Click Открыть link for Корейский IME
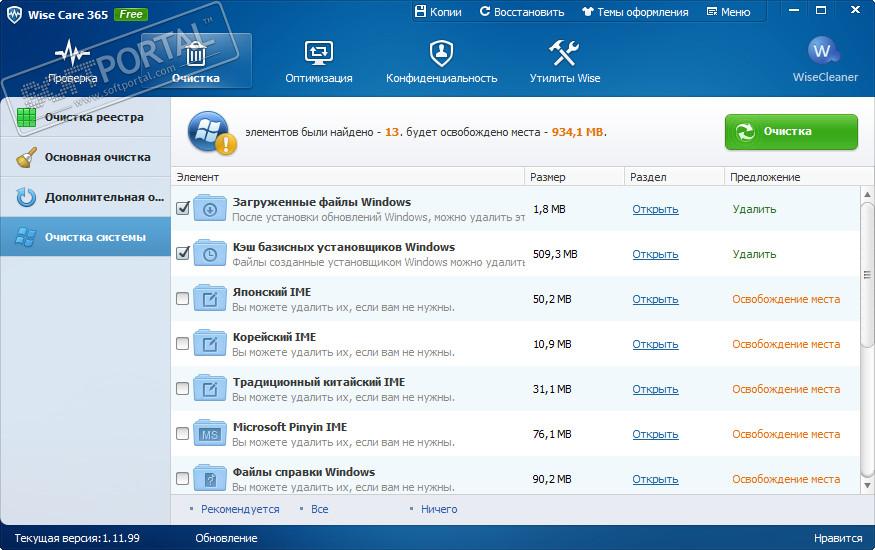Screen dimensions: 875x550 coord(655,345)
